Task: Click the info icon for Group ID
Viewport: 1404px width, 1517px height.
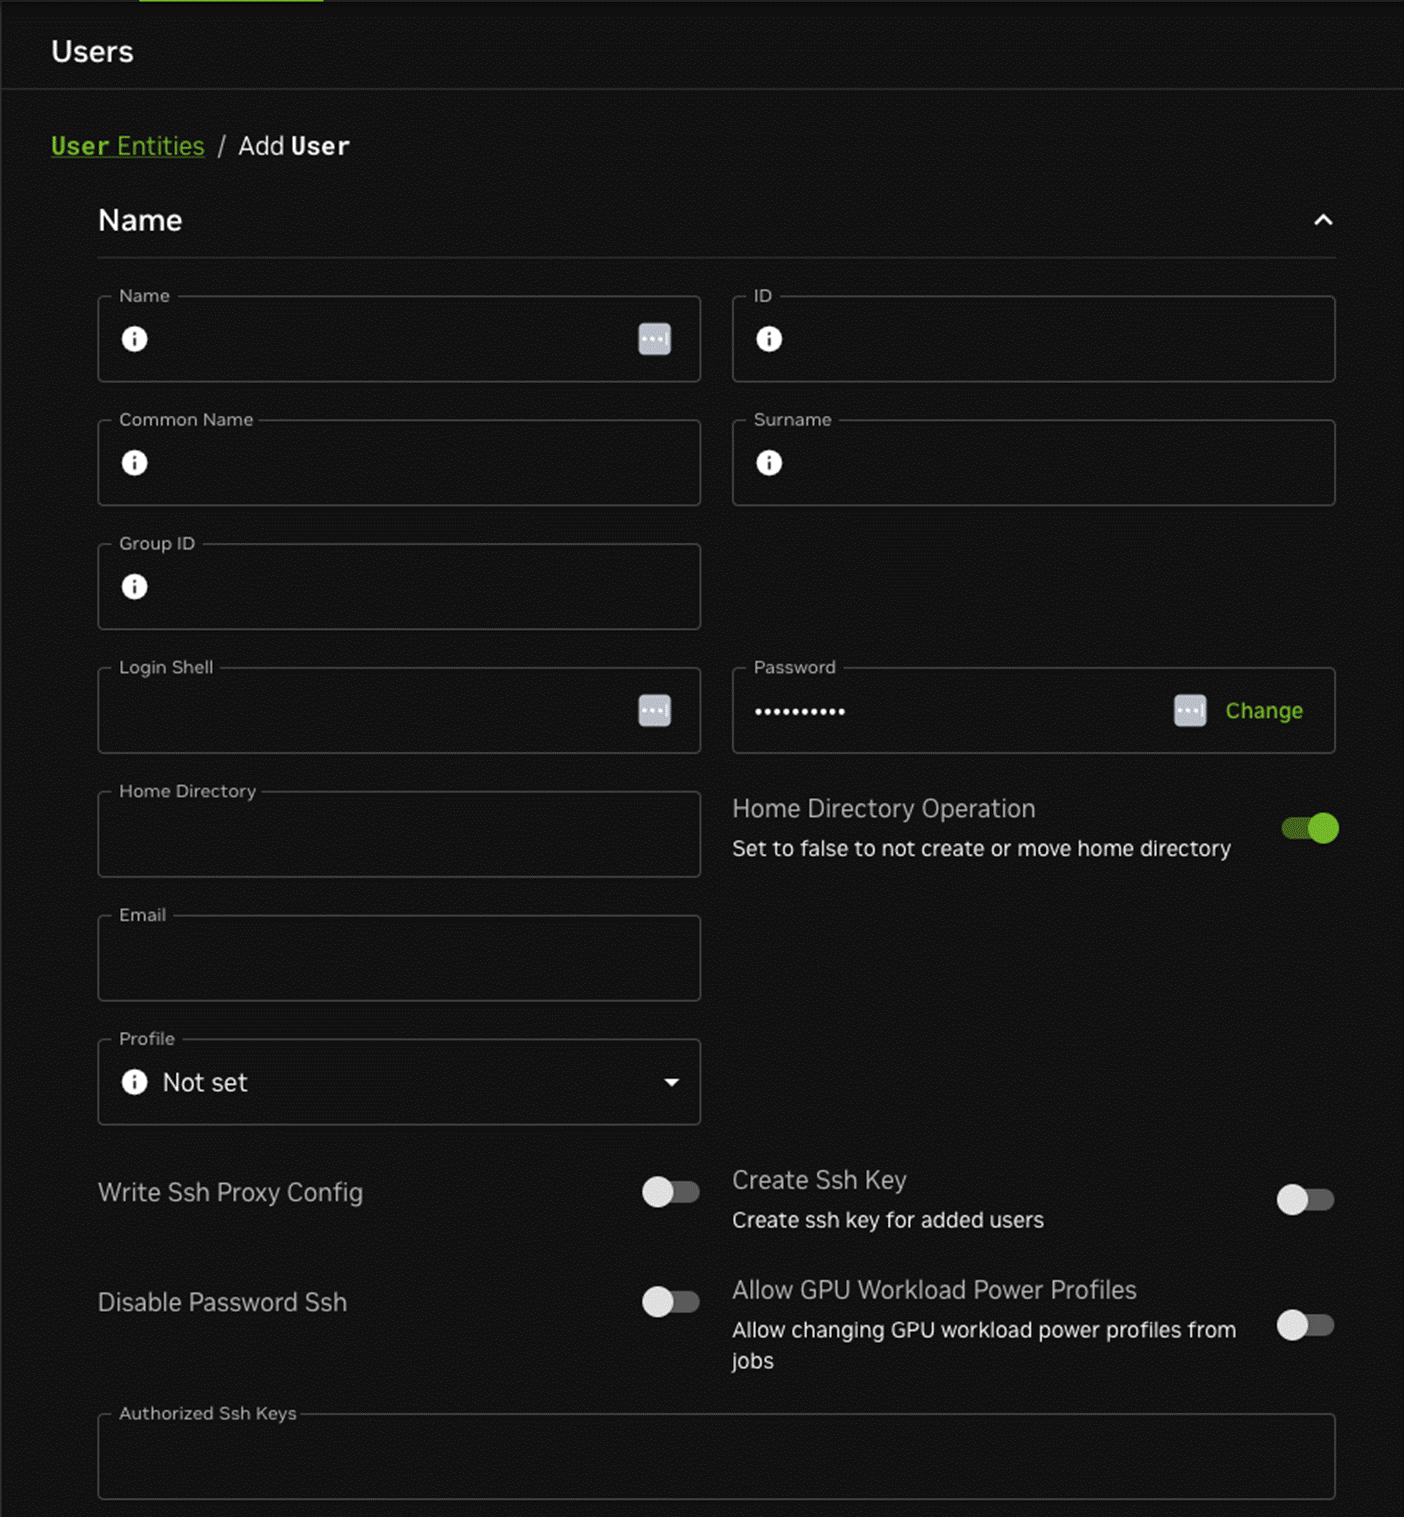Action: [x=133, y=587]
